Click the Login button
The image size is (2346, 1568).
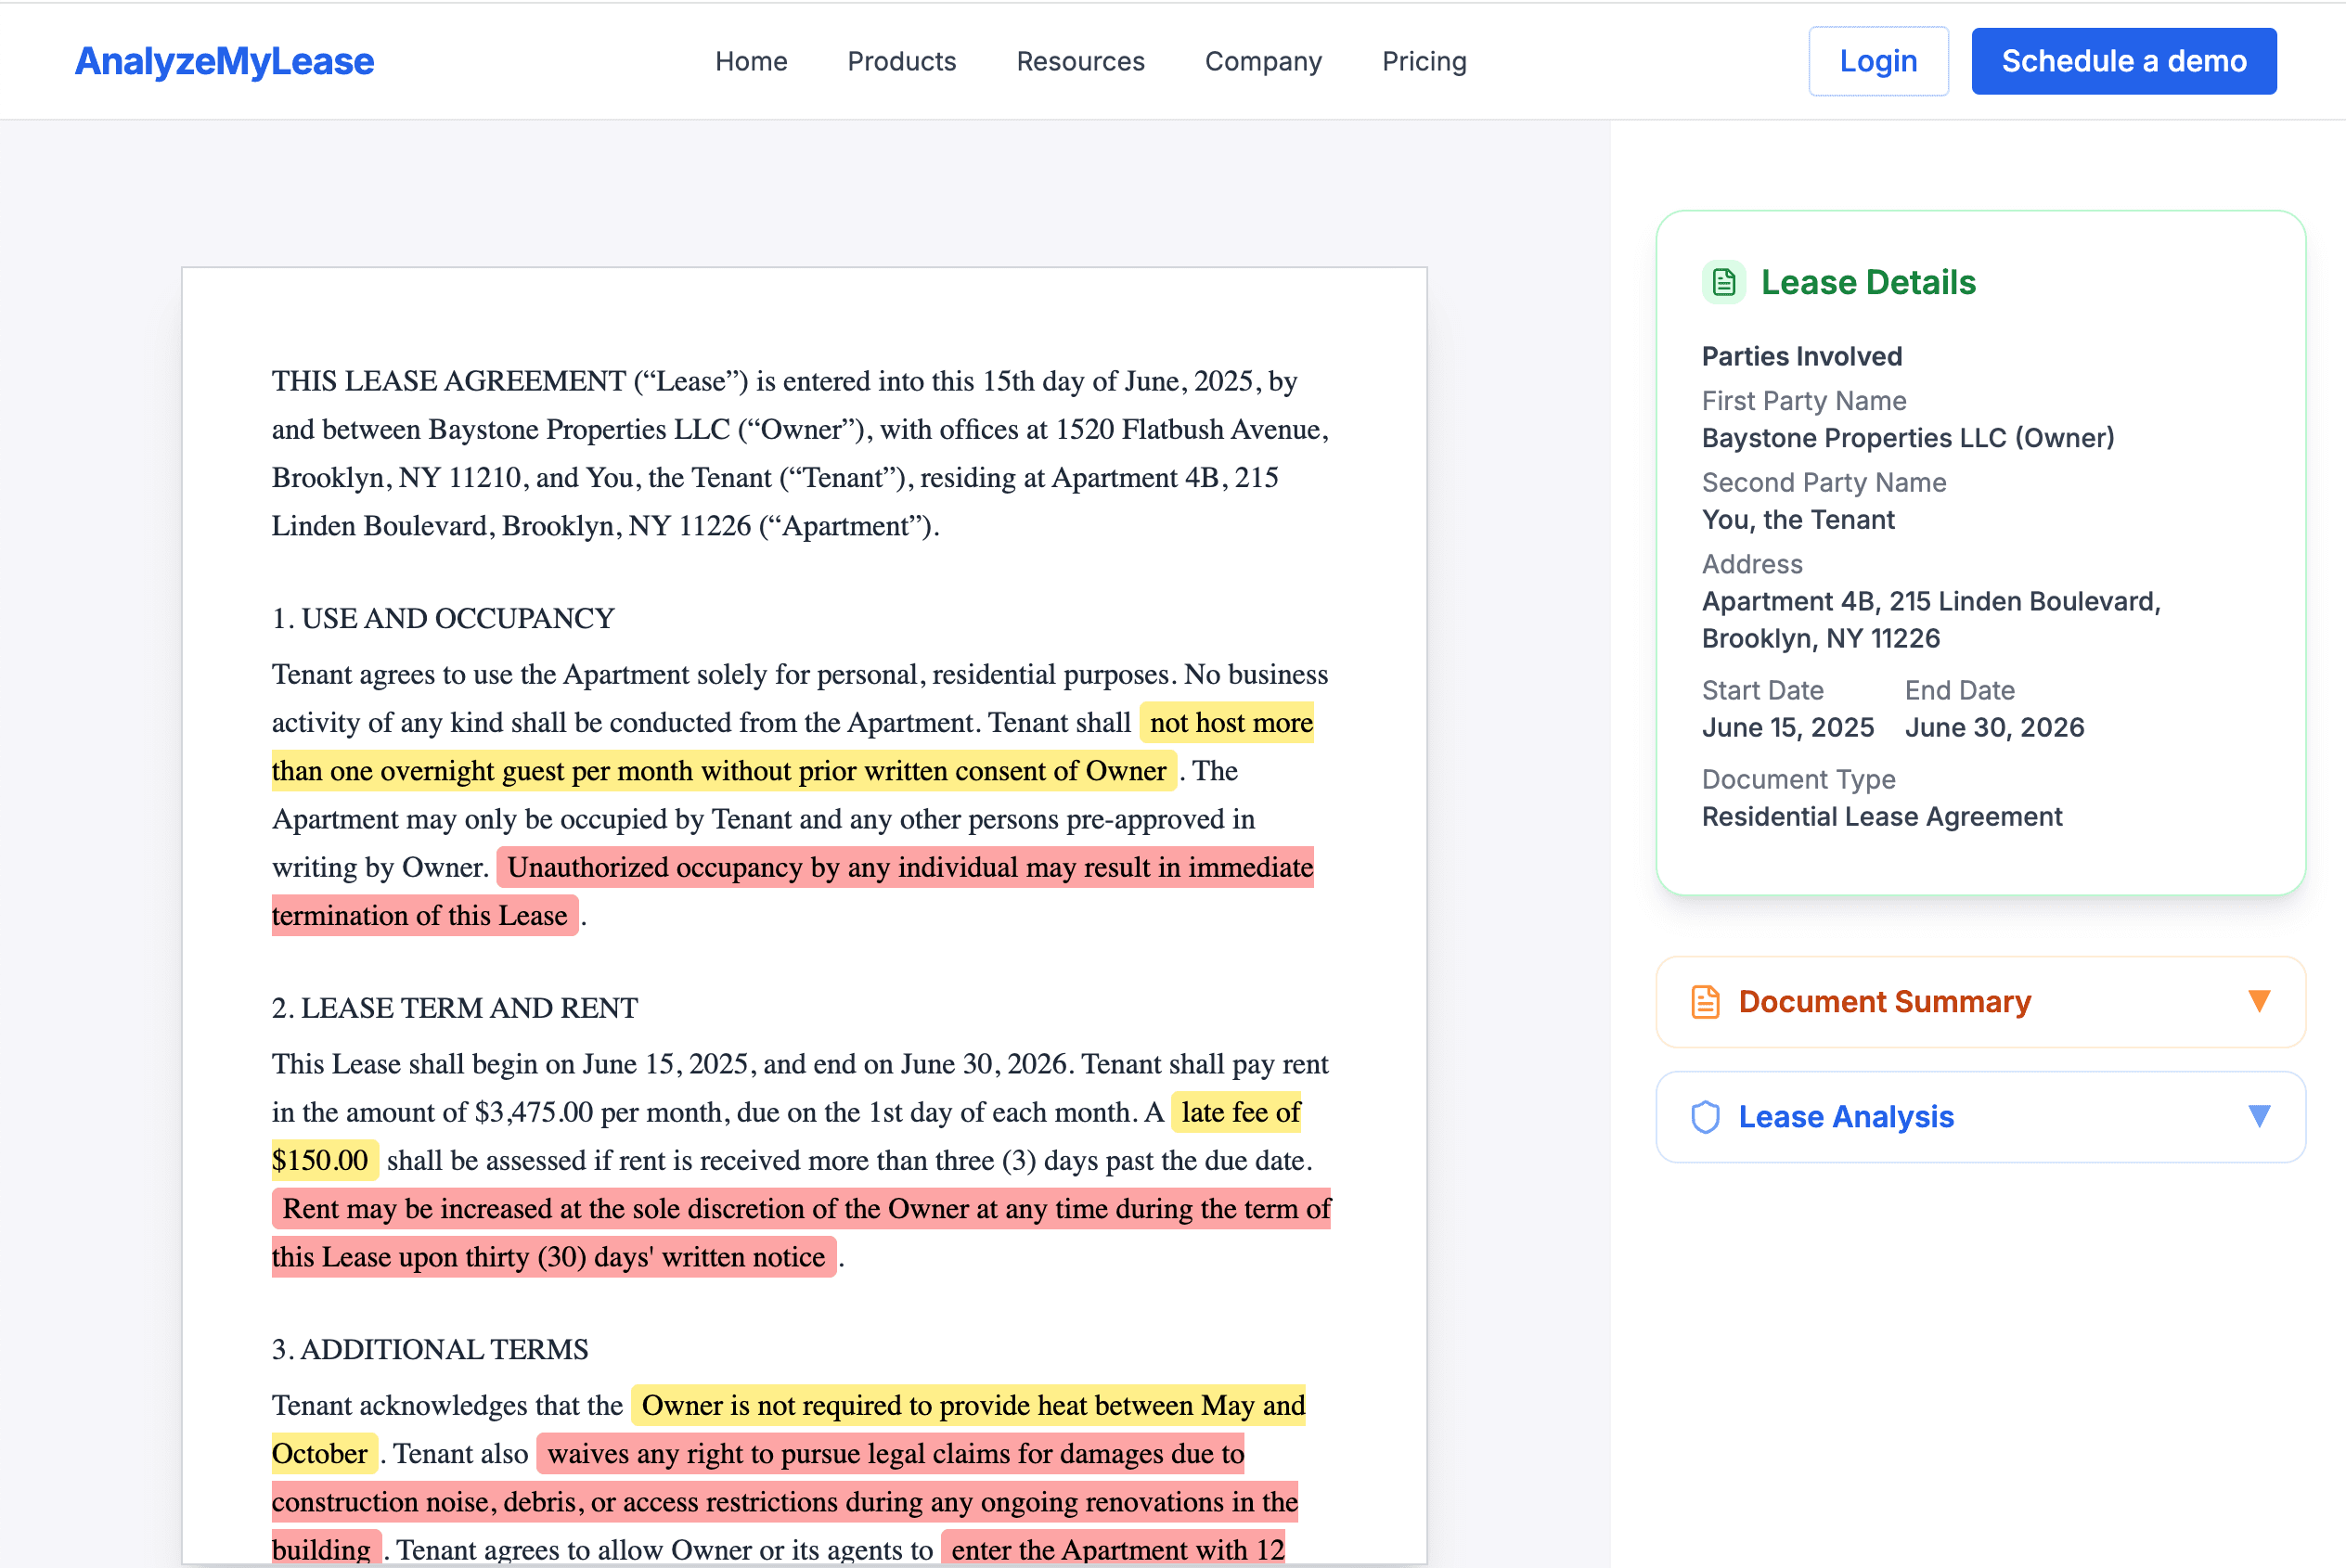point(1878,60)
